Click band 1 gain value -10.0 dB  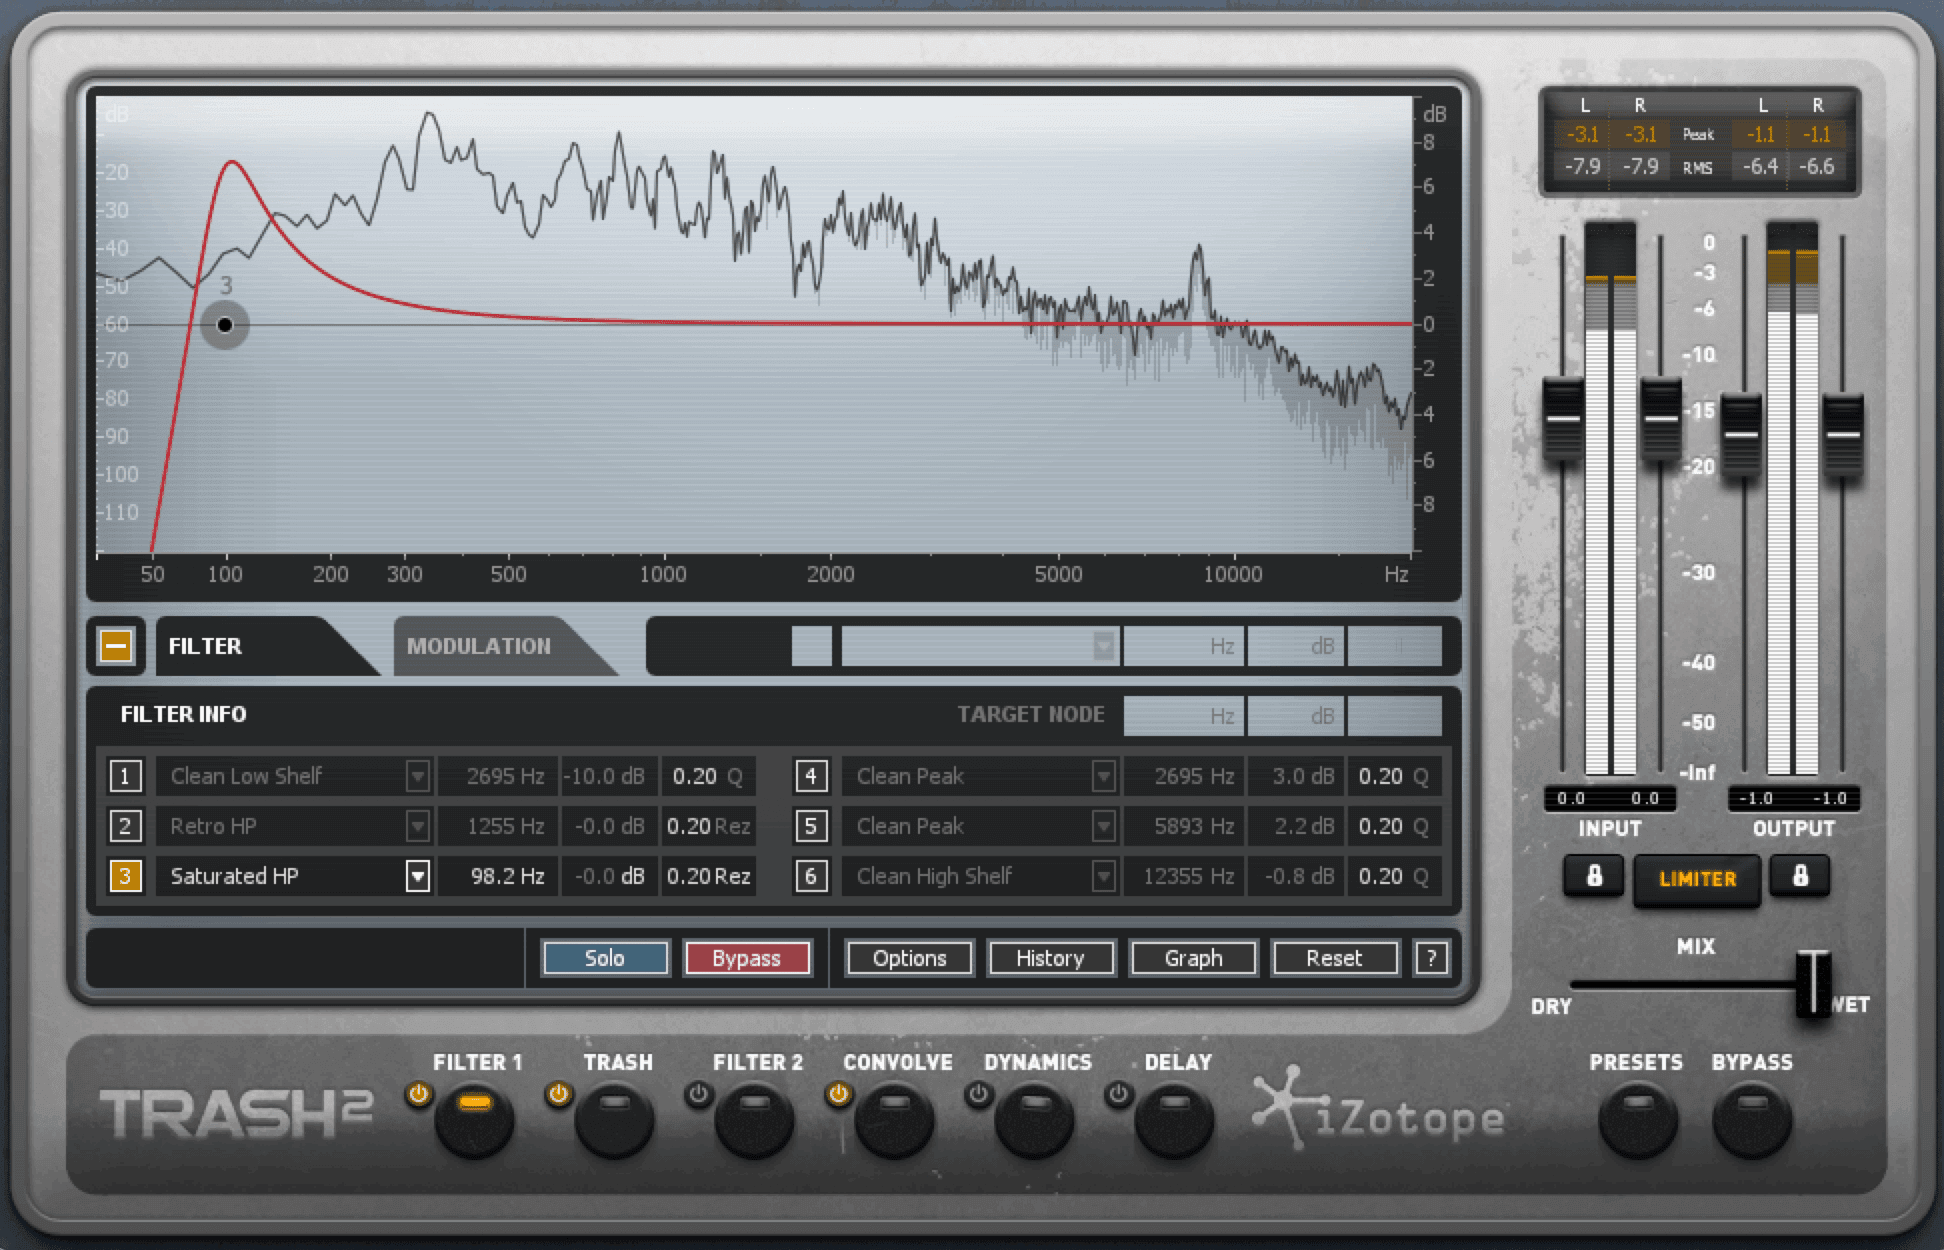(x=609, y=776)
